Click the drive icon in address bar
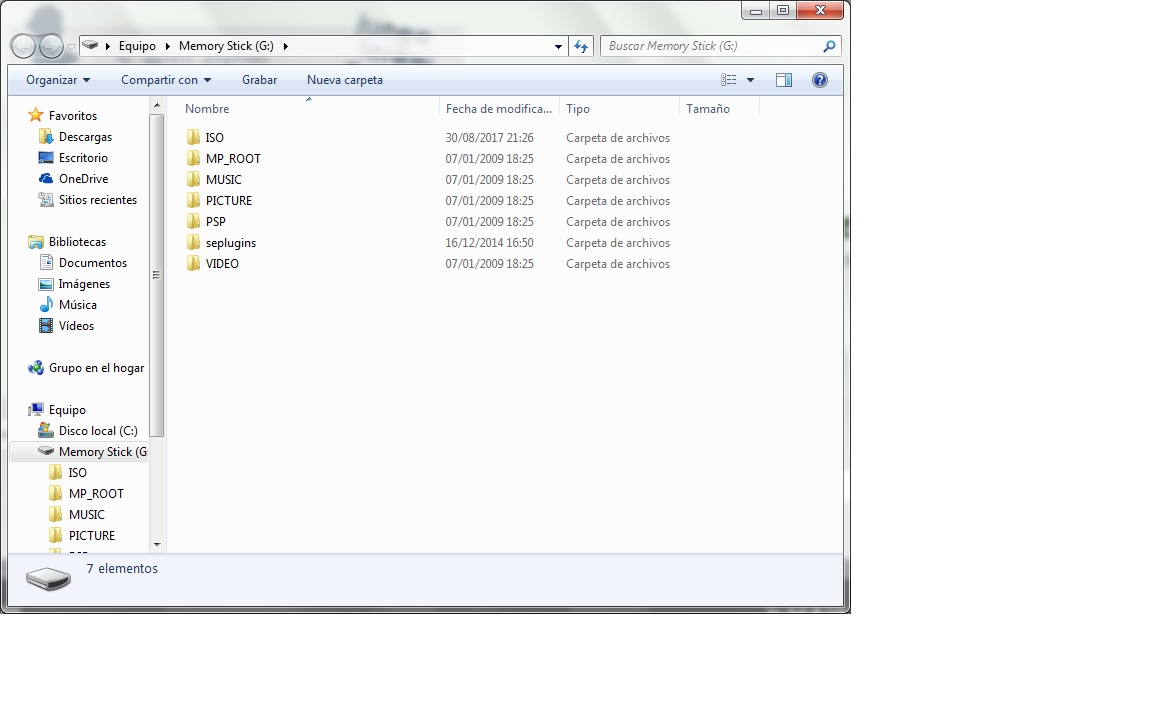Image resolution: width=1170 pixels, height=728 pixels. [x=90, y=46]
